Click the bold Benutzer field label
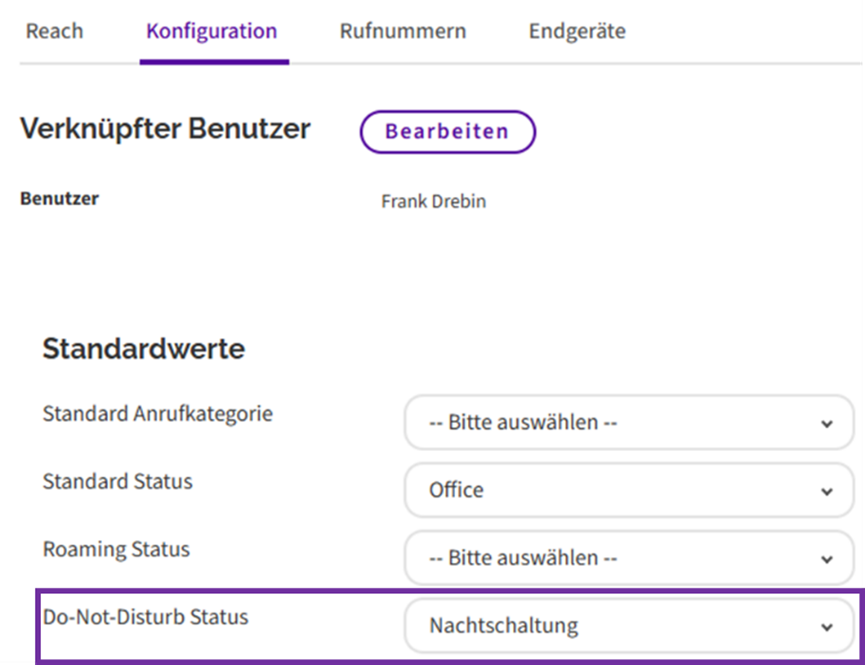Image resolution: width=865 pixels, height=665 pixels. tap(59, 198)
